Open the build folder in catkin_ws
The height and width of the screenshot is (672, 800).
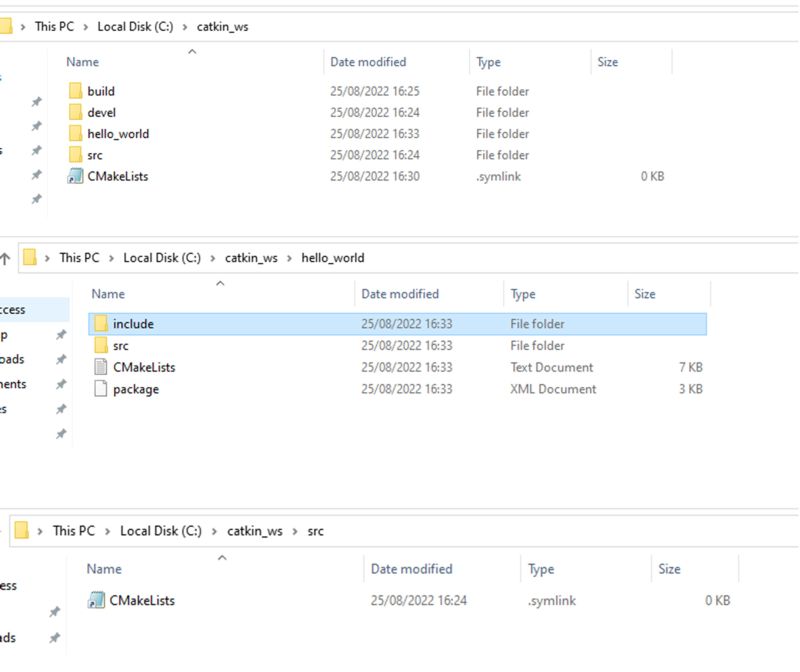click(x=100, y=91)
